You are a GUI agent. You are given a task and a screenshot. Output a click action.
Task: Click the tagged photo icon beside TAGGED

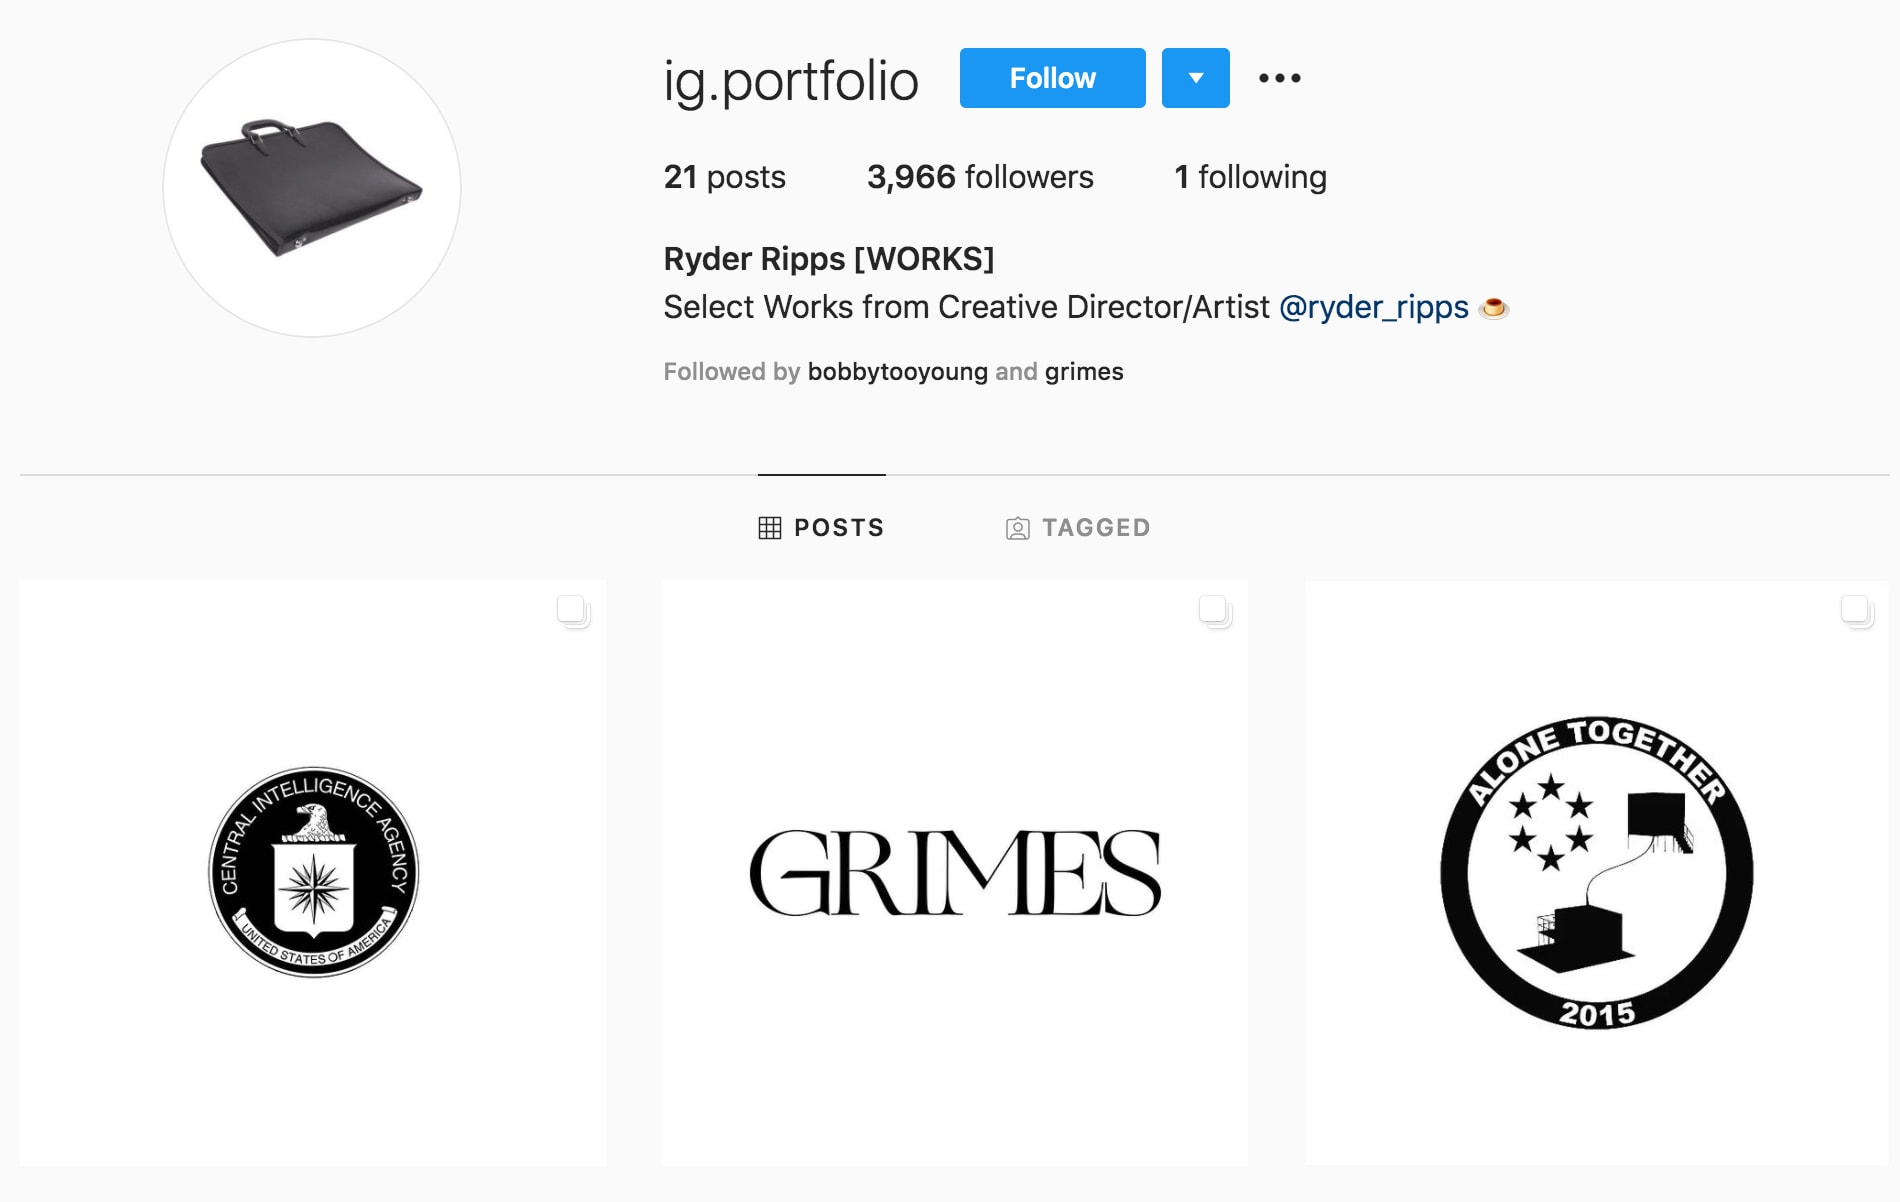1017,528
